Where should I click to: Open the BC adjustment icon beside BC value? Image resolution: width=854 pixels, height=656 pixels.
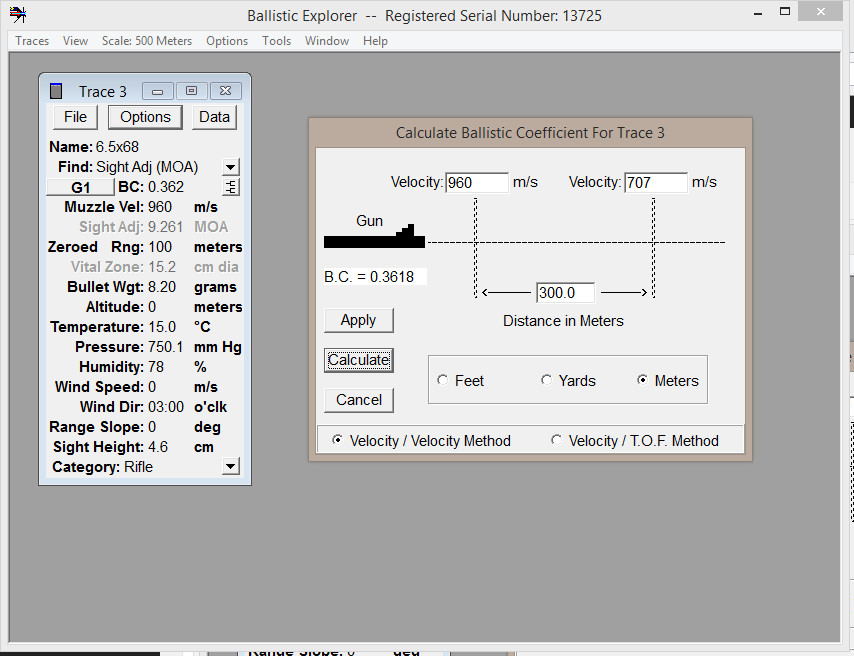click(231, 187)
